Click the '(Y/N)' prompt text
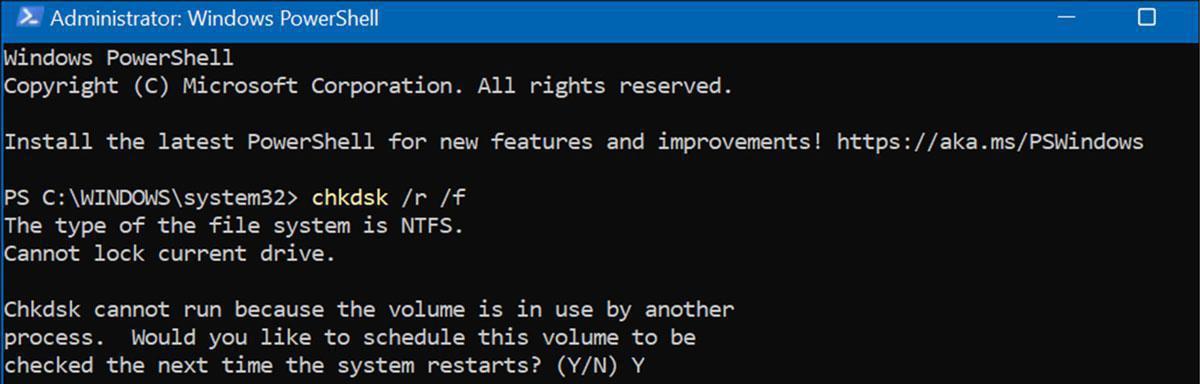Image resolution: width=1200 pixels, height=384 pixels. point(585,365)
